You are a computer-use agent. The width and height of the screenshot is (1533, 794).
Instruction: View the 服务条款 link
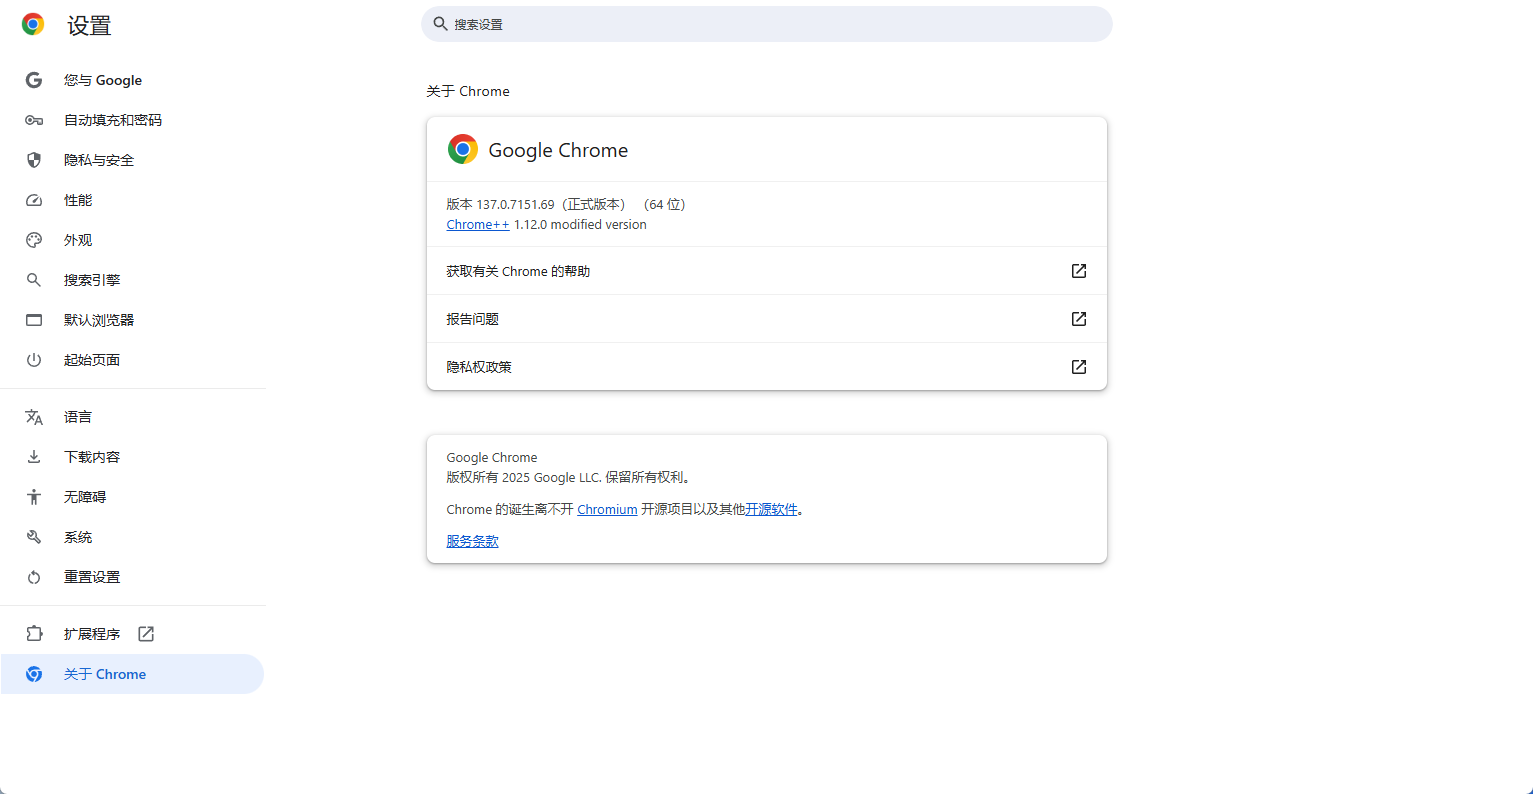pos(472,541)
